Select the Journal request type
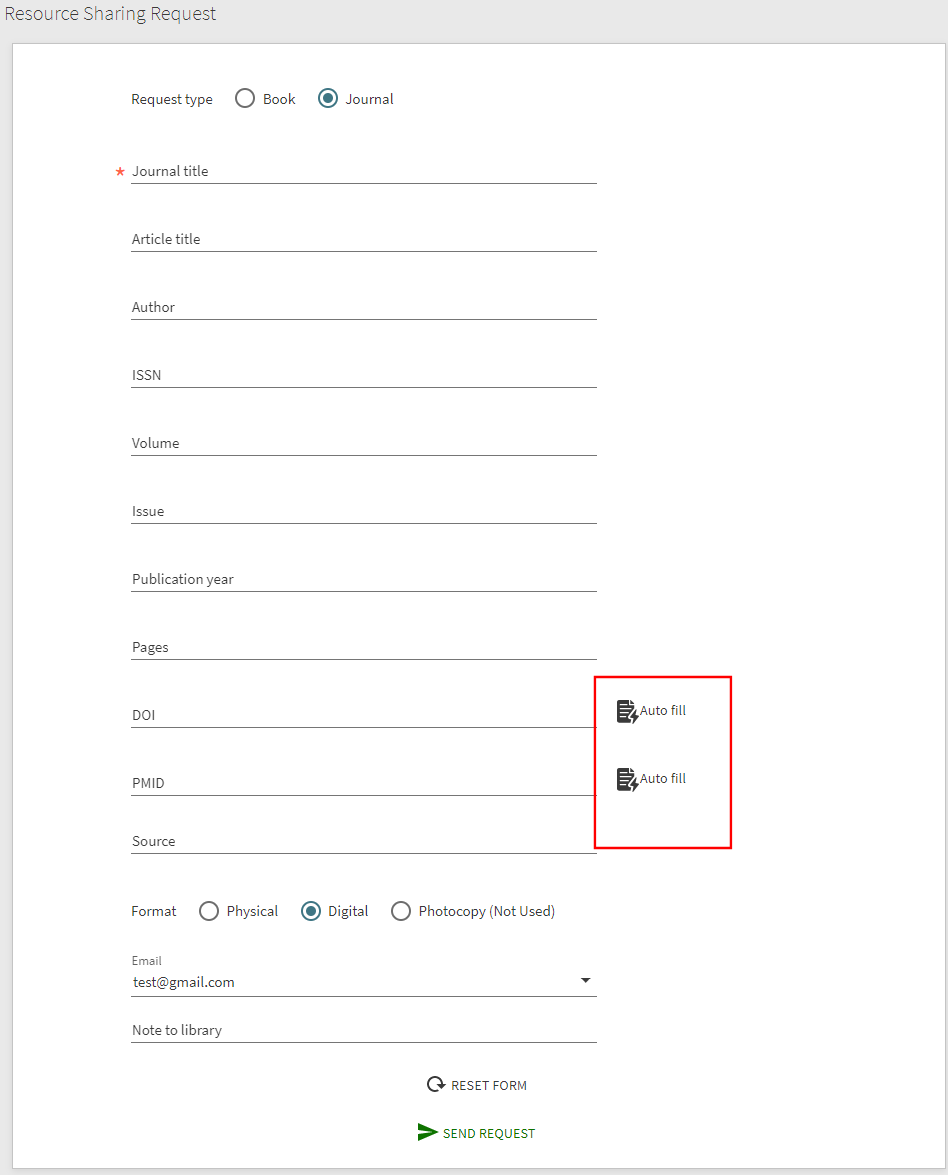The width and height of the screenshot is (948, 1175). click(328, 98)
